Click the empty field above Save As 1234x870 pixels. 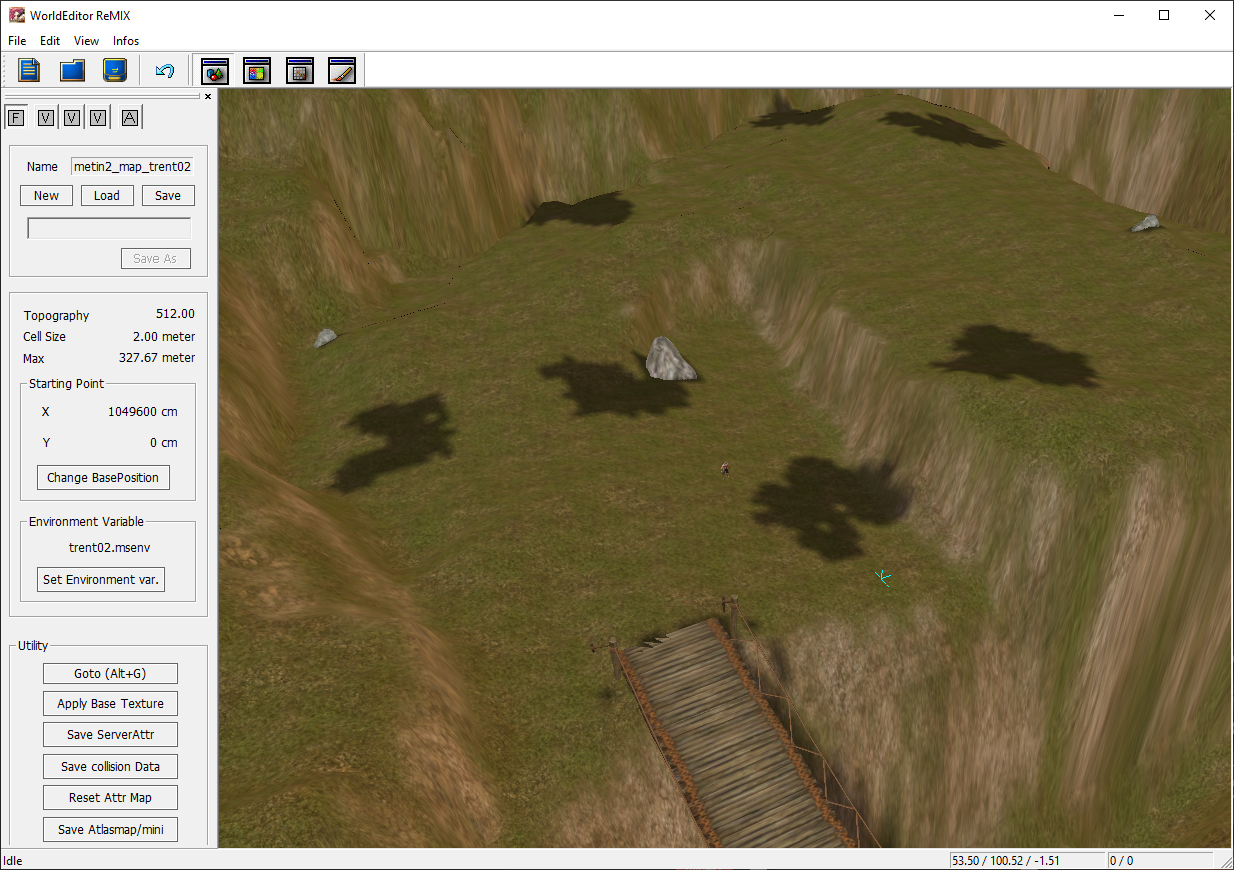(109, 228)
